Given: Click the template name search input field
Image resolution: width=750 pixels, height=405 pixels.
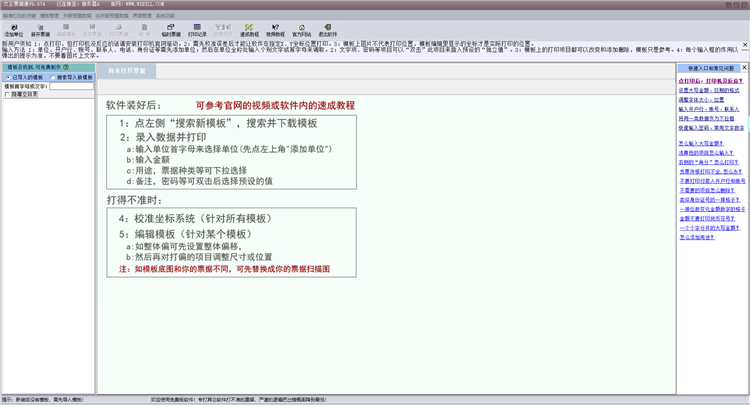Looking at the screenshot, I should point(71,86).
